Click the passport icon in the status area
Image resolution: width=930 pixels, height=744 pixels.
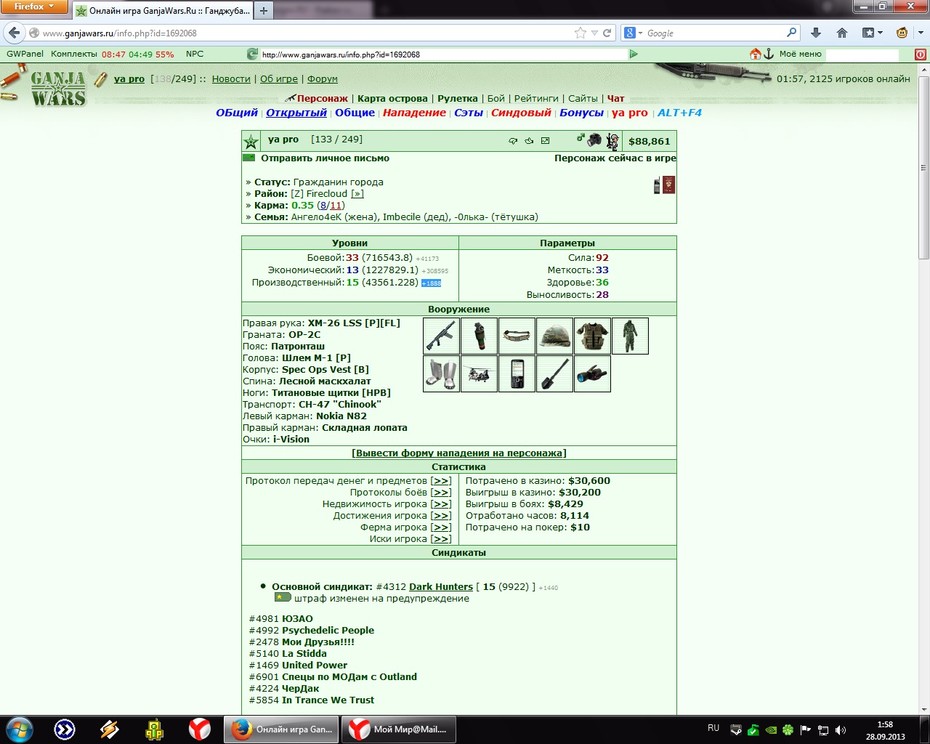(x=669, y=185)
